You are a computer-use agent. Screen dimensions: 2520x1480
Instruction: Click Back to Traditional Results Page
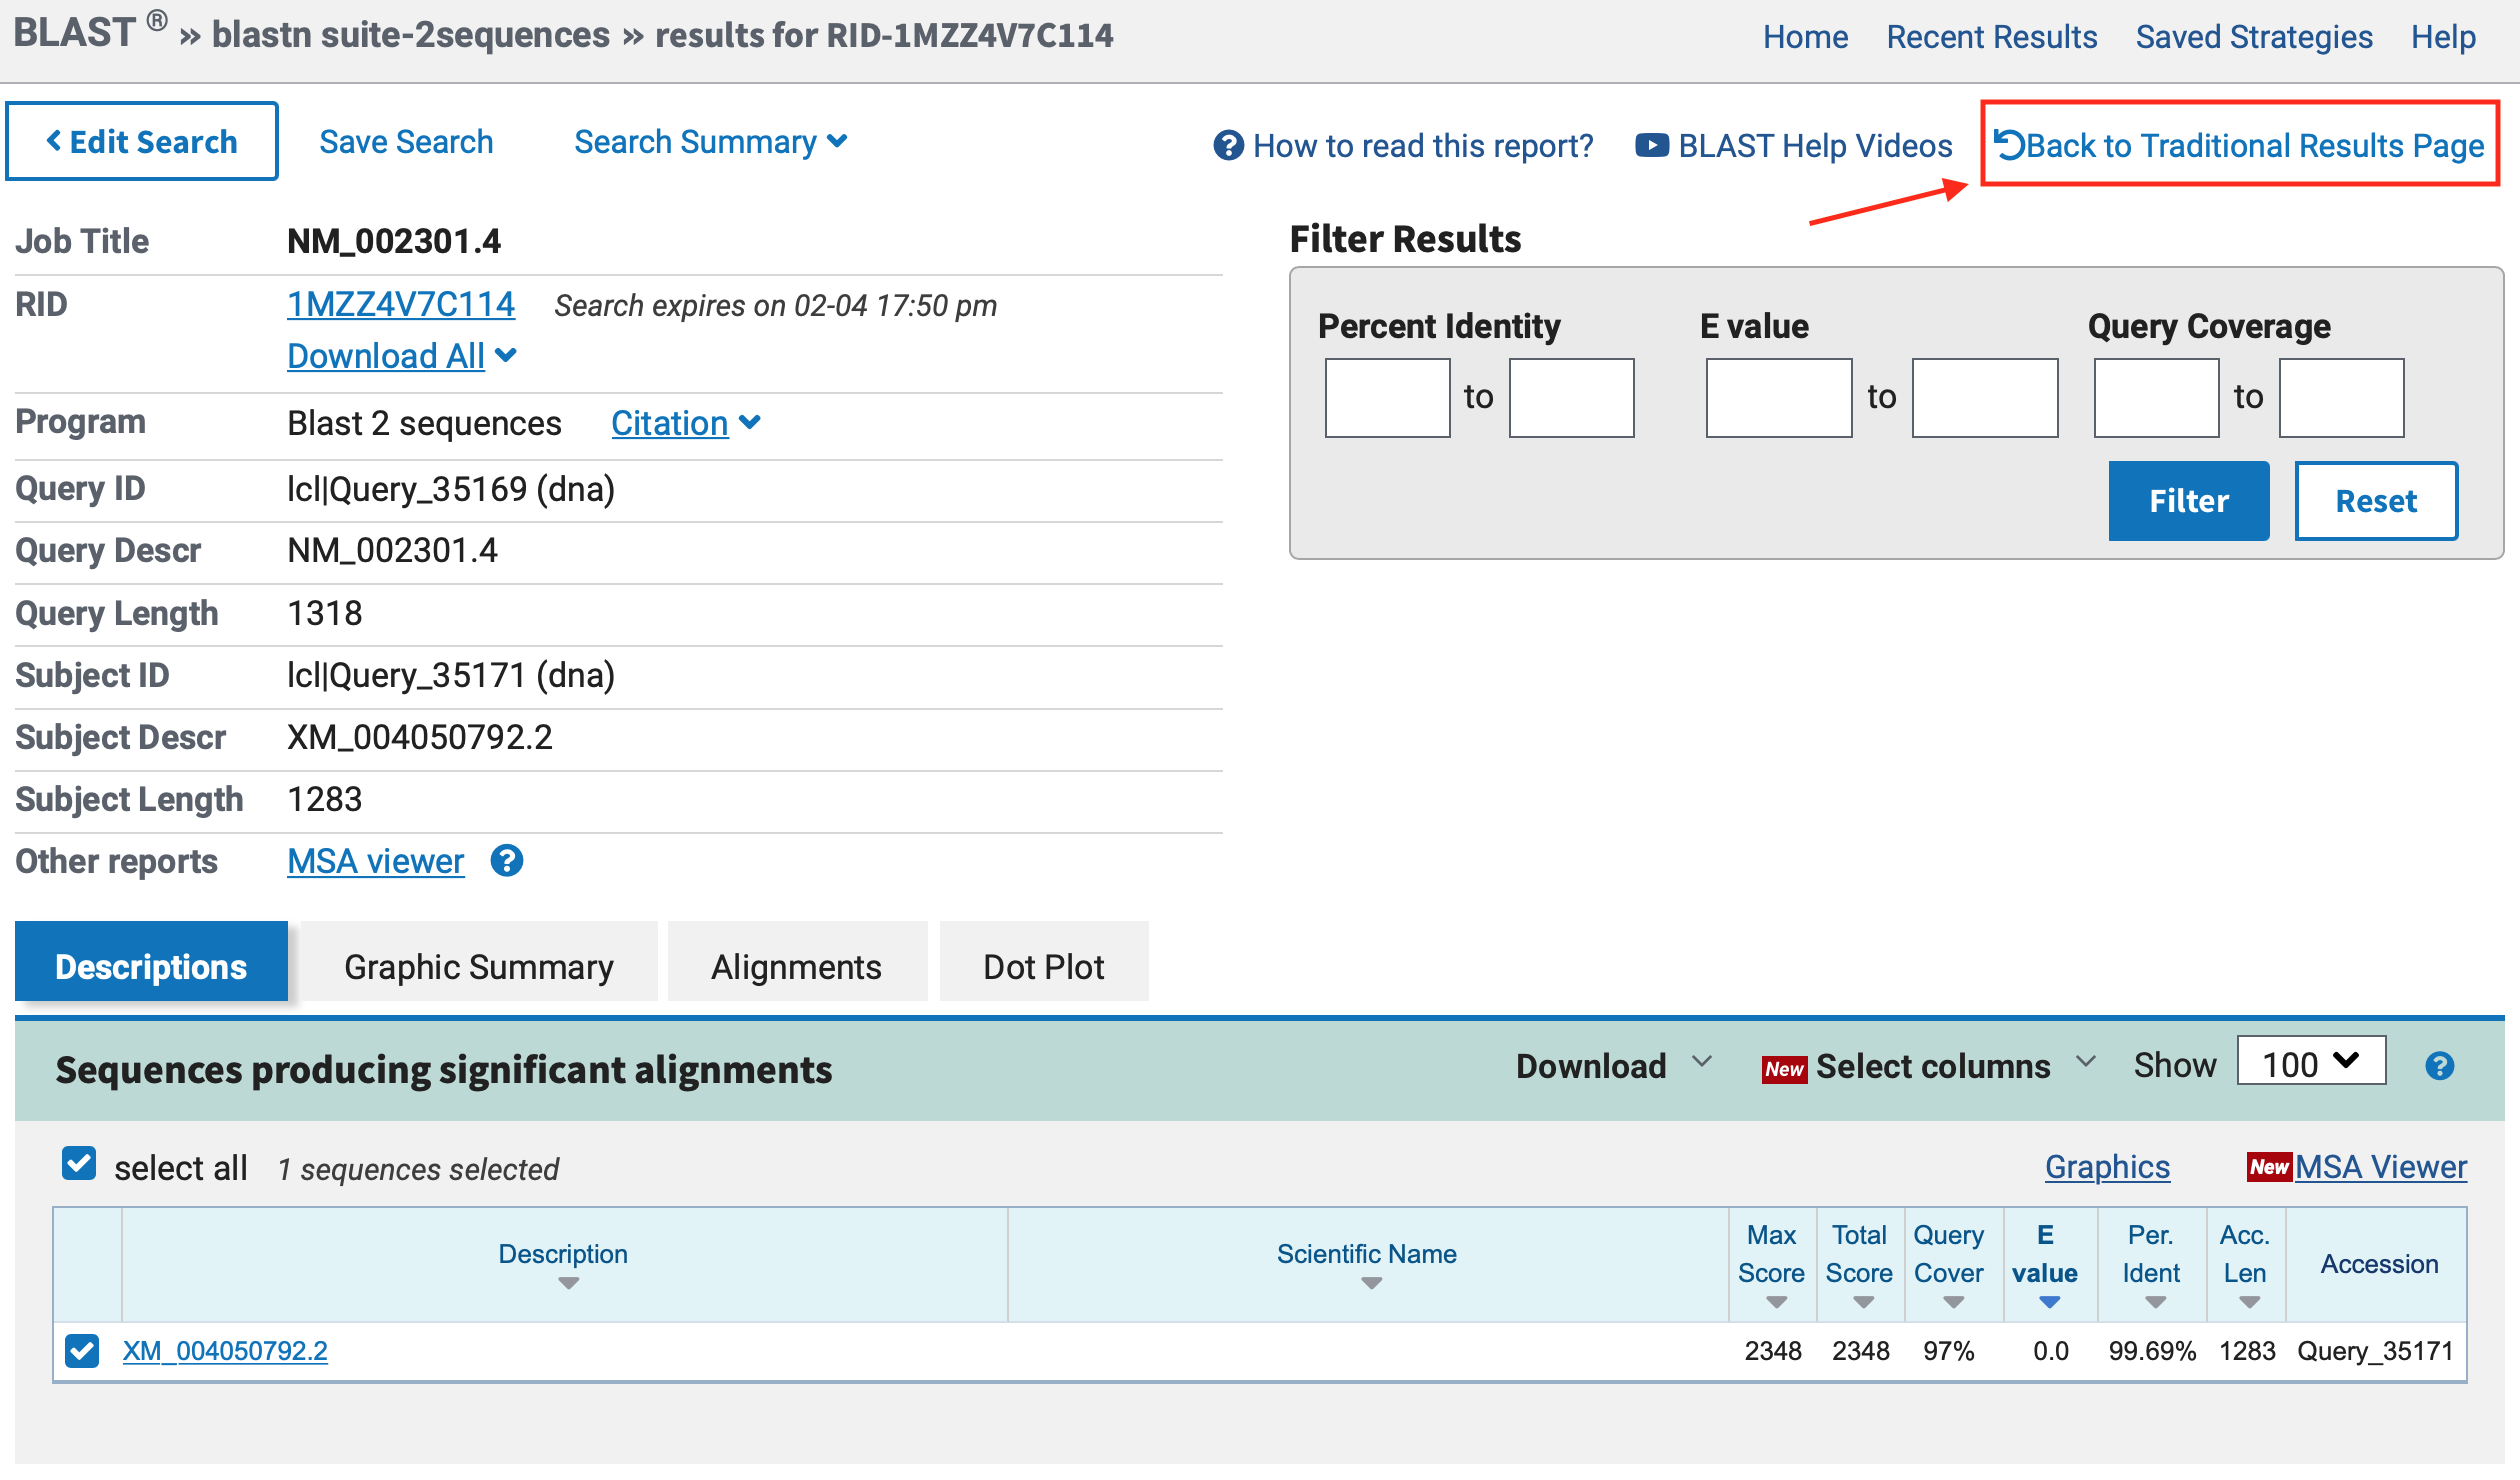2240,146
